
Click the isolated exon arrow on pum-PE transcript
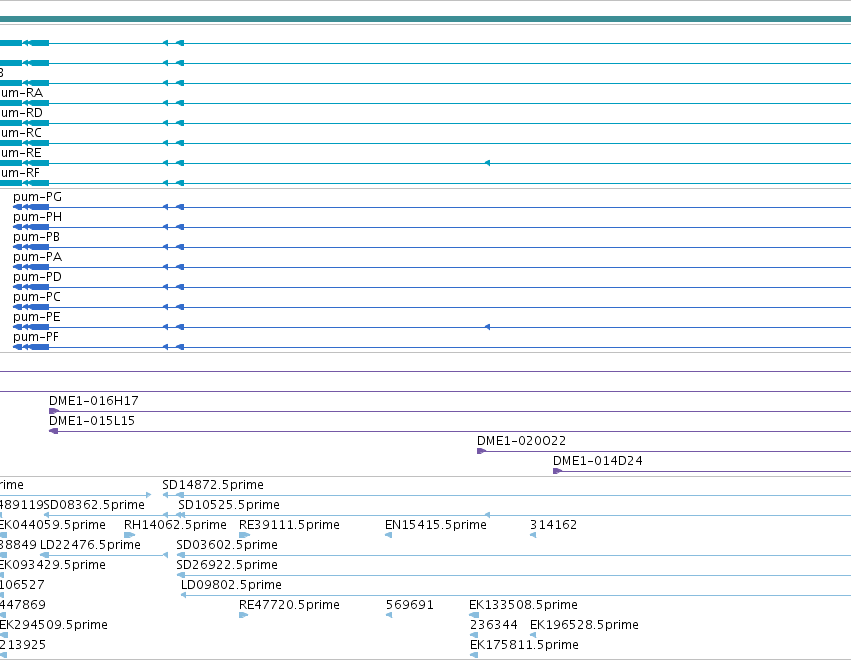click(487, 327)
